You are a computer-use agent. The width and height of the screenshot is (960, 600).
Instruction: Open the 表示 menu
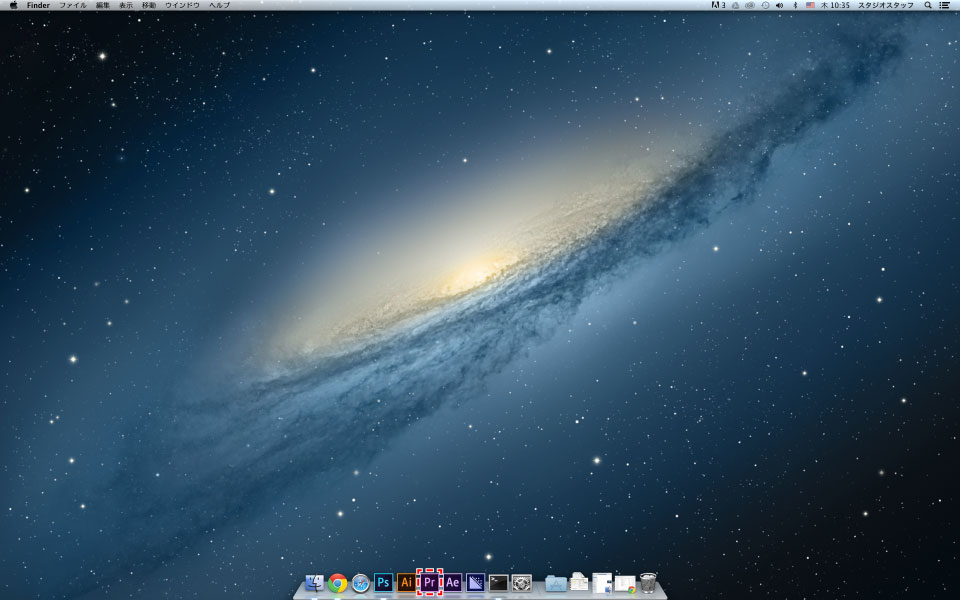126,5
